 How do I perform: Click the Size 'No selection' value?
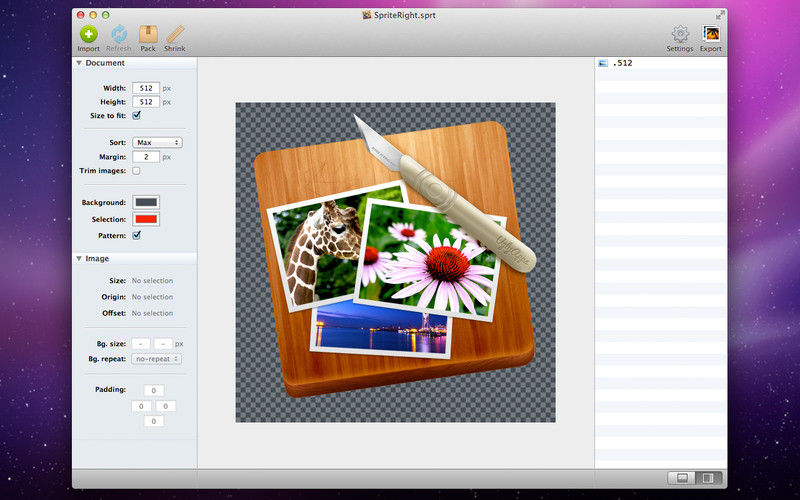152,281
